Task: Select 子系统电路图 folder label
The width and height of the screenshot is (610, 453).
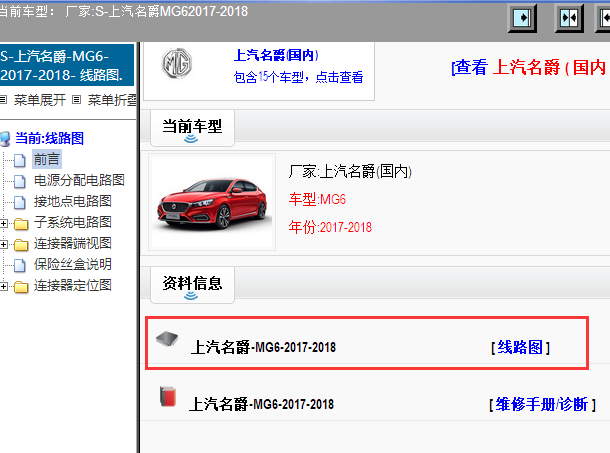Action: coord(73,222)
